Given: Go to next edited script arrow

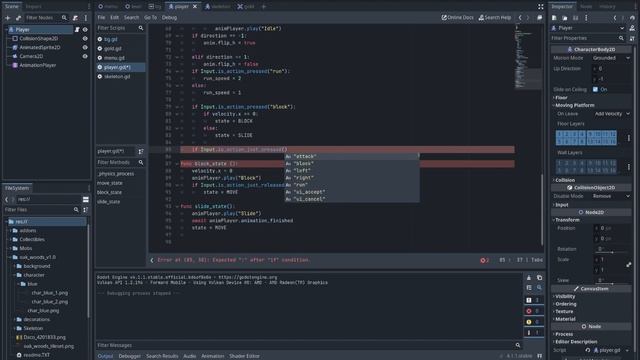Looking at the screenshot, I should tap(528, 18).
